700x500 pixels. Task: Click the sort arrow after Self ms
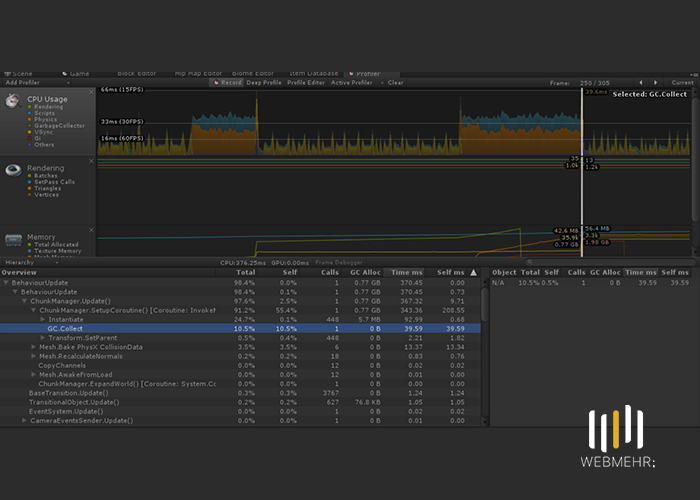coord(474,272)
